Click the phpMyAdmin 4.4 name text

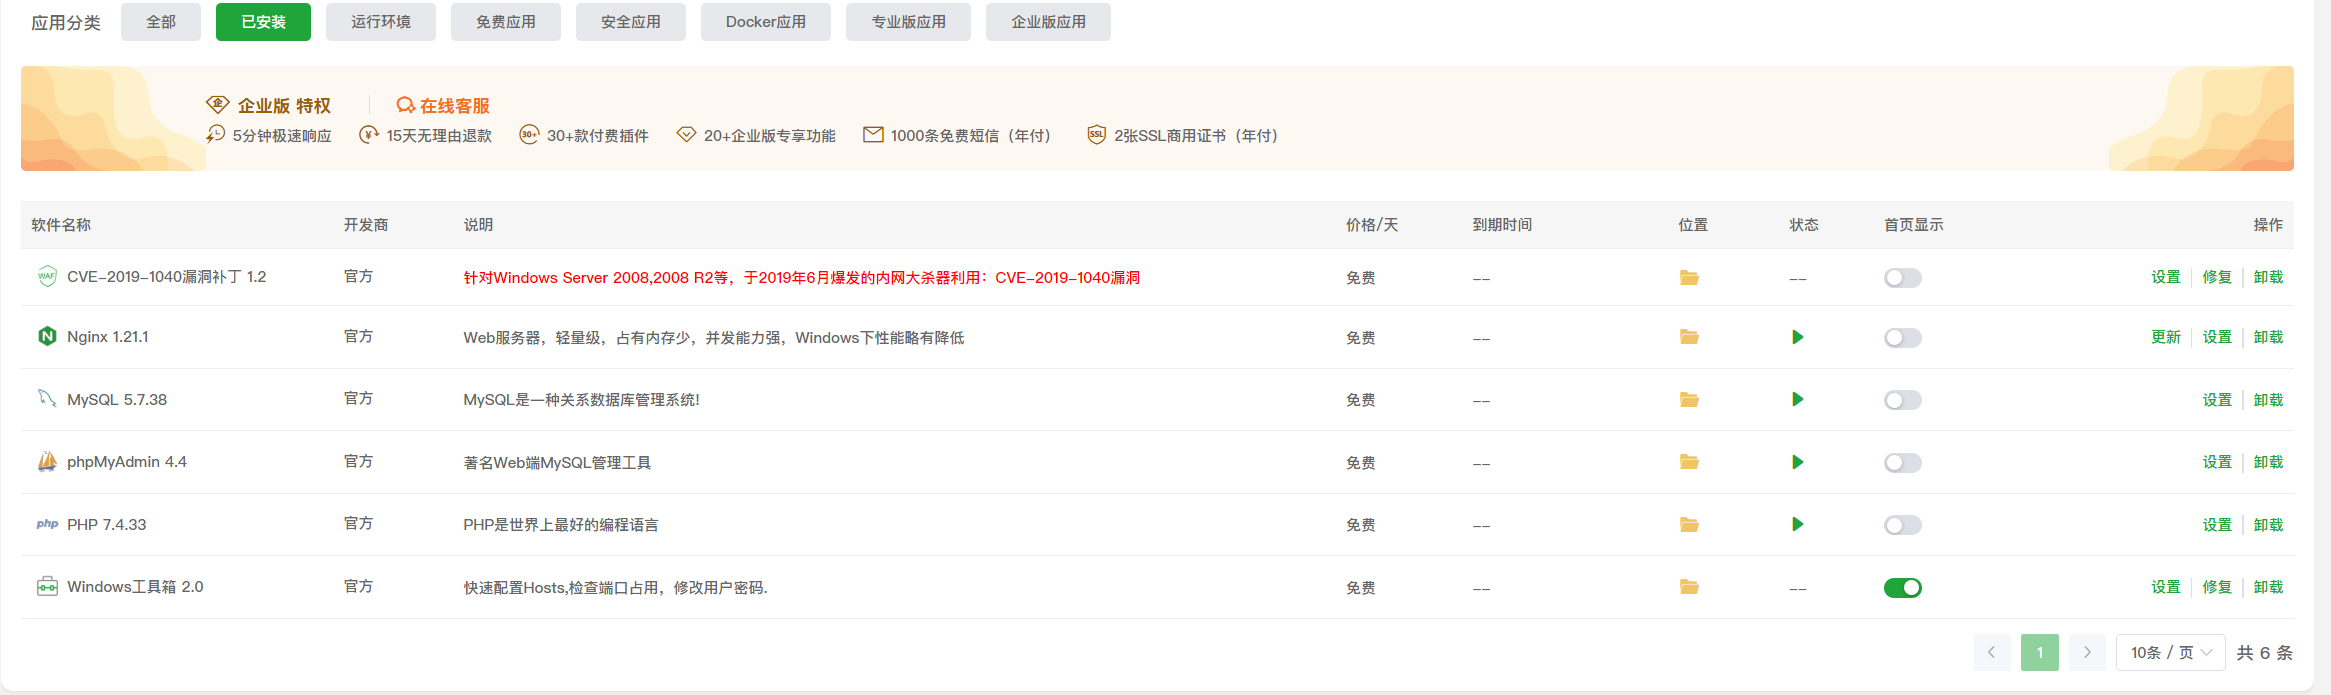point(127,462)
